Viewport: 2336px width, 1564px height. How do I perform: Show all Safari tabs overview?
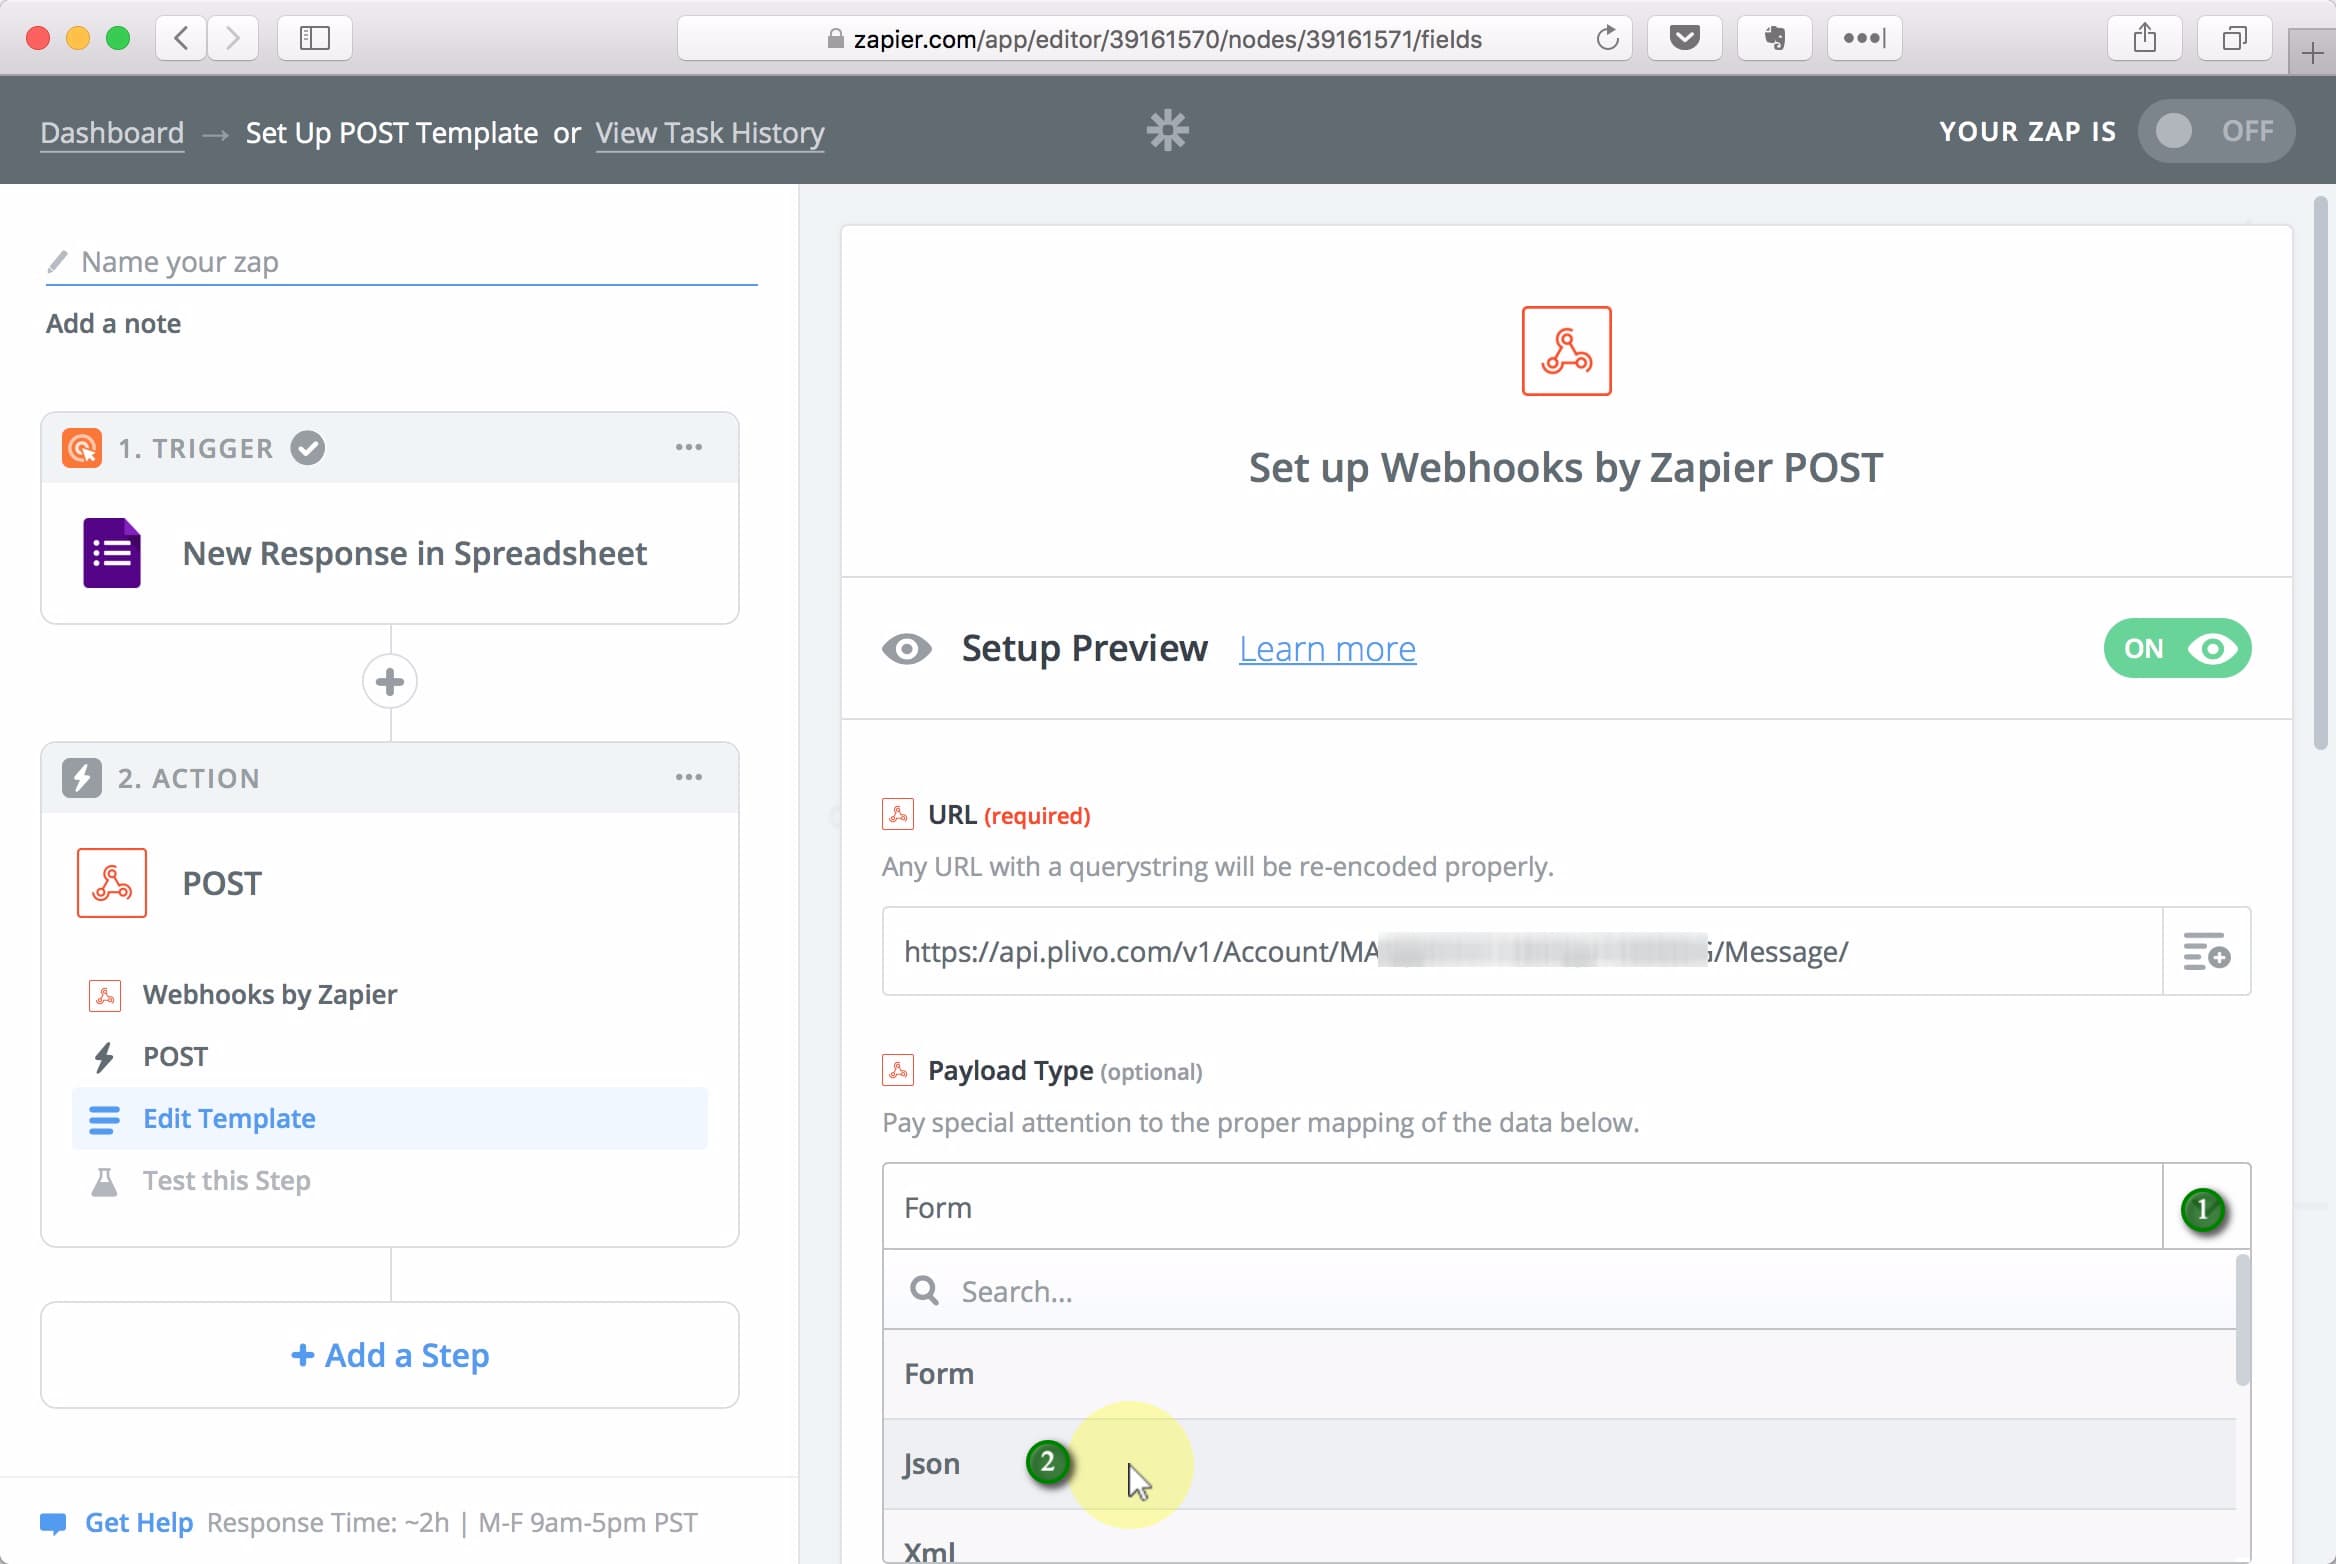pyautogui.click(x=2235, y=38)
